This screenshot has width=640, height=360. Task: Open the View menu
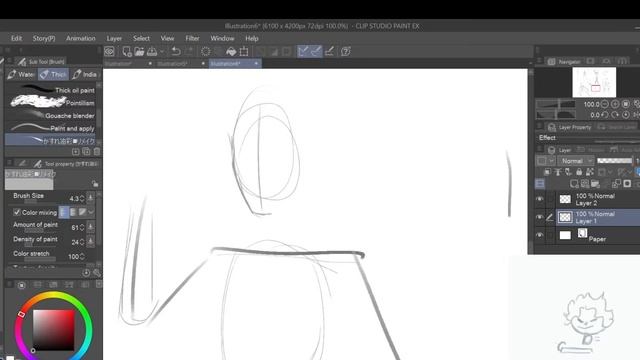pyautogui.click(x=167, y=38)
